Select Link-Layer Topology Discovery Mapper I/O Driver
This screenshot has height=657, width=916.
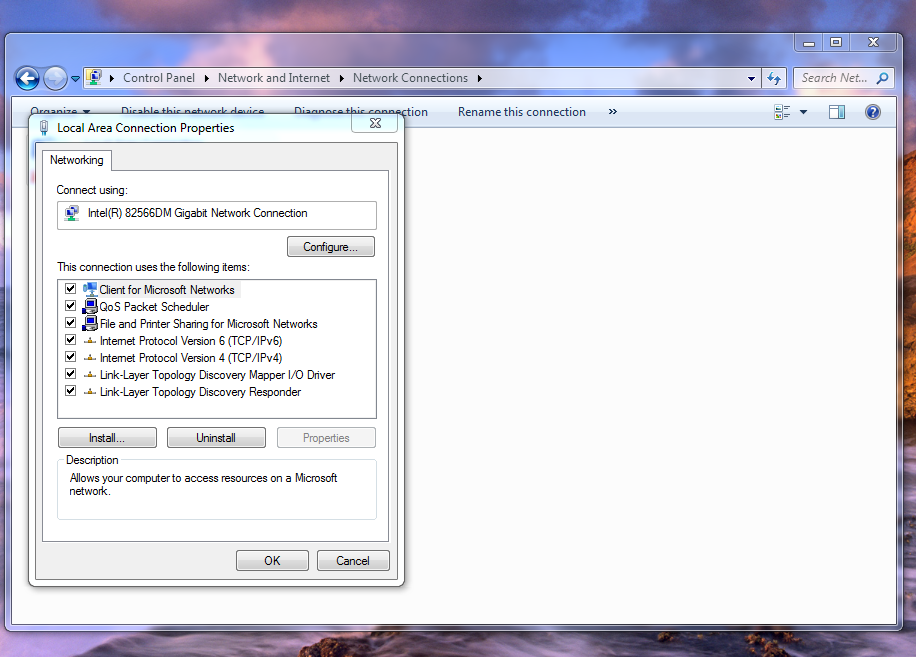(x=217, y=375)
